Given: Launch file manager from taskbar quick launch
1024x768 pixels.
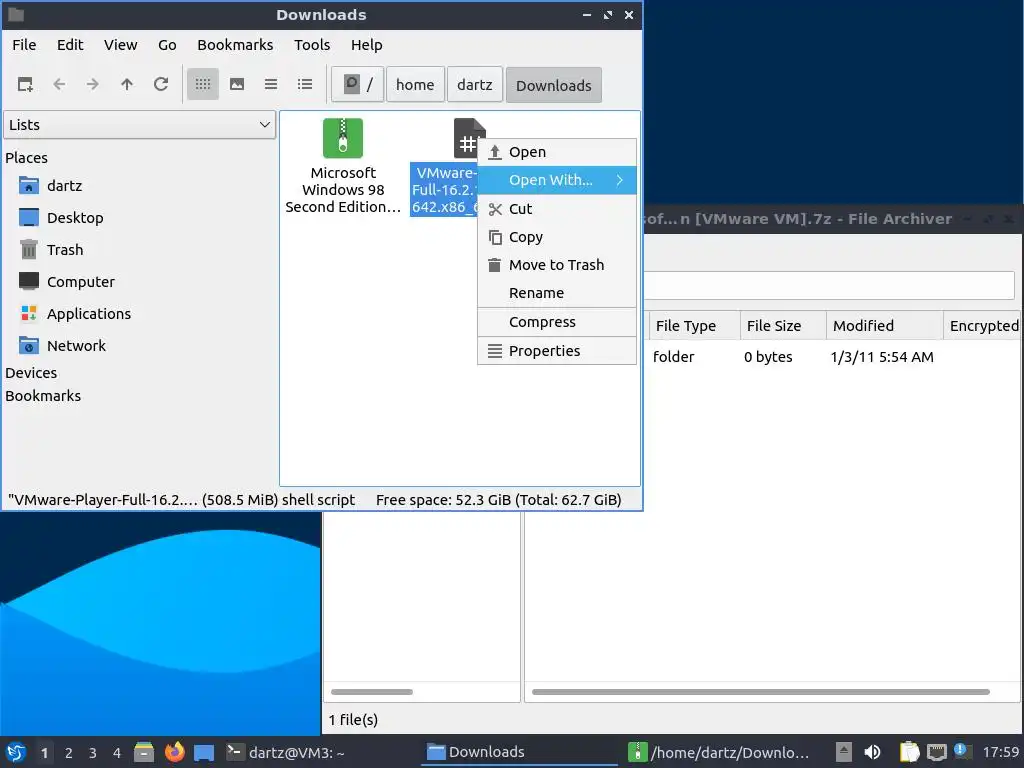Looking at the screenshot, I should click(144, 752).
